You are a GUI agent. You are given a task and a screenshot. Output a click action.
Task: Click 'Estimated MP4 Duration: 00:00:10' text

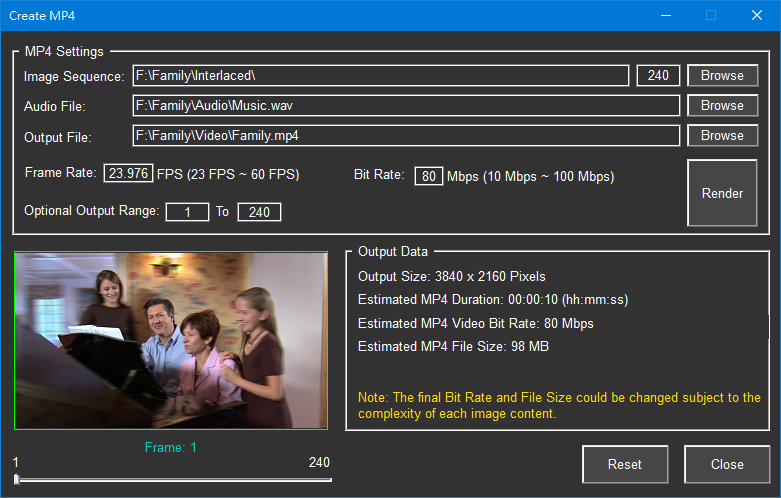pos(493,300)
